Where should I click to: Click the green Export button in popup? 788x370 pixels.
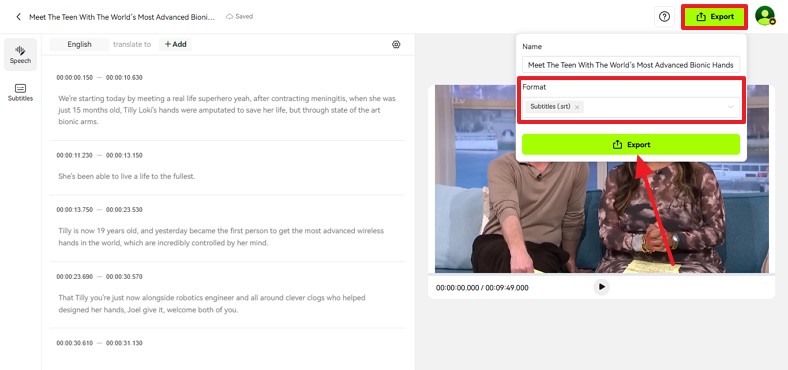pyautogui.click(x=631, y=144)
